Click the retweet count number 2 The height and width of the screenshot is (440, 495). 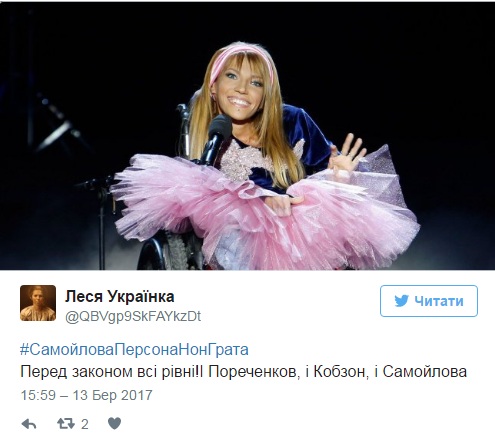tap(85, 424)
